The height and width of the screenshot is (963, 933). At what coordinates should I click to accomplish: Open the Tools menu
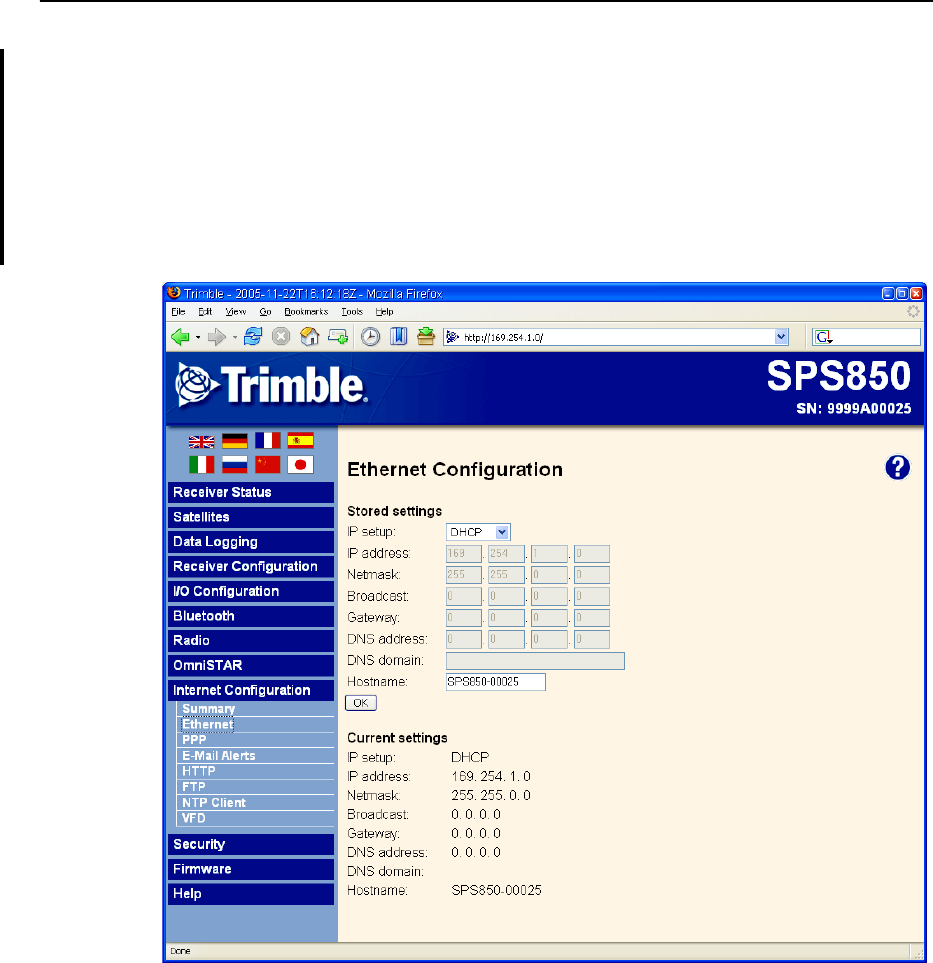pyautogui.click(x=352, y=311)
